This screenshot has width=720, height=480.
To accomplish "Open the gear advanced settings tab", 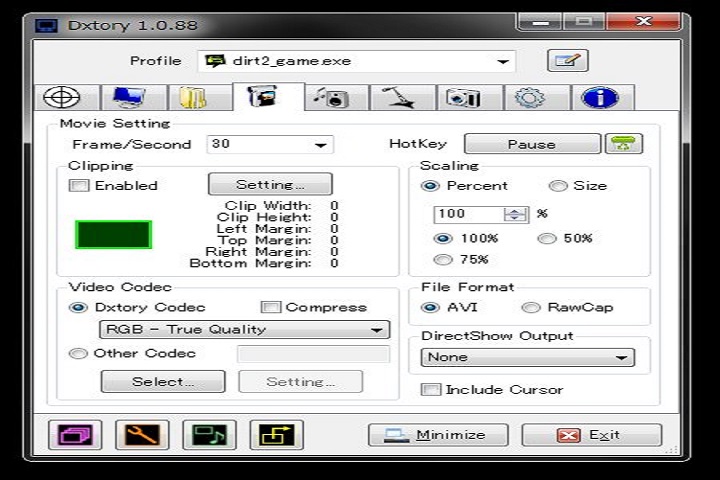I will tap(536, 97).
